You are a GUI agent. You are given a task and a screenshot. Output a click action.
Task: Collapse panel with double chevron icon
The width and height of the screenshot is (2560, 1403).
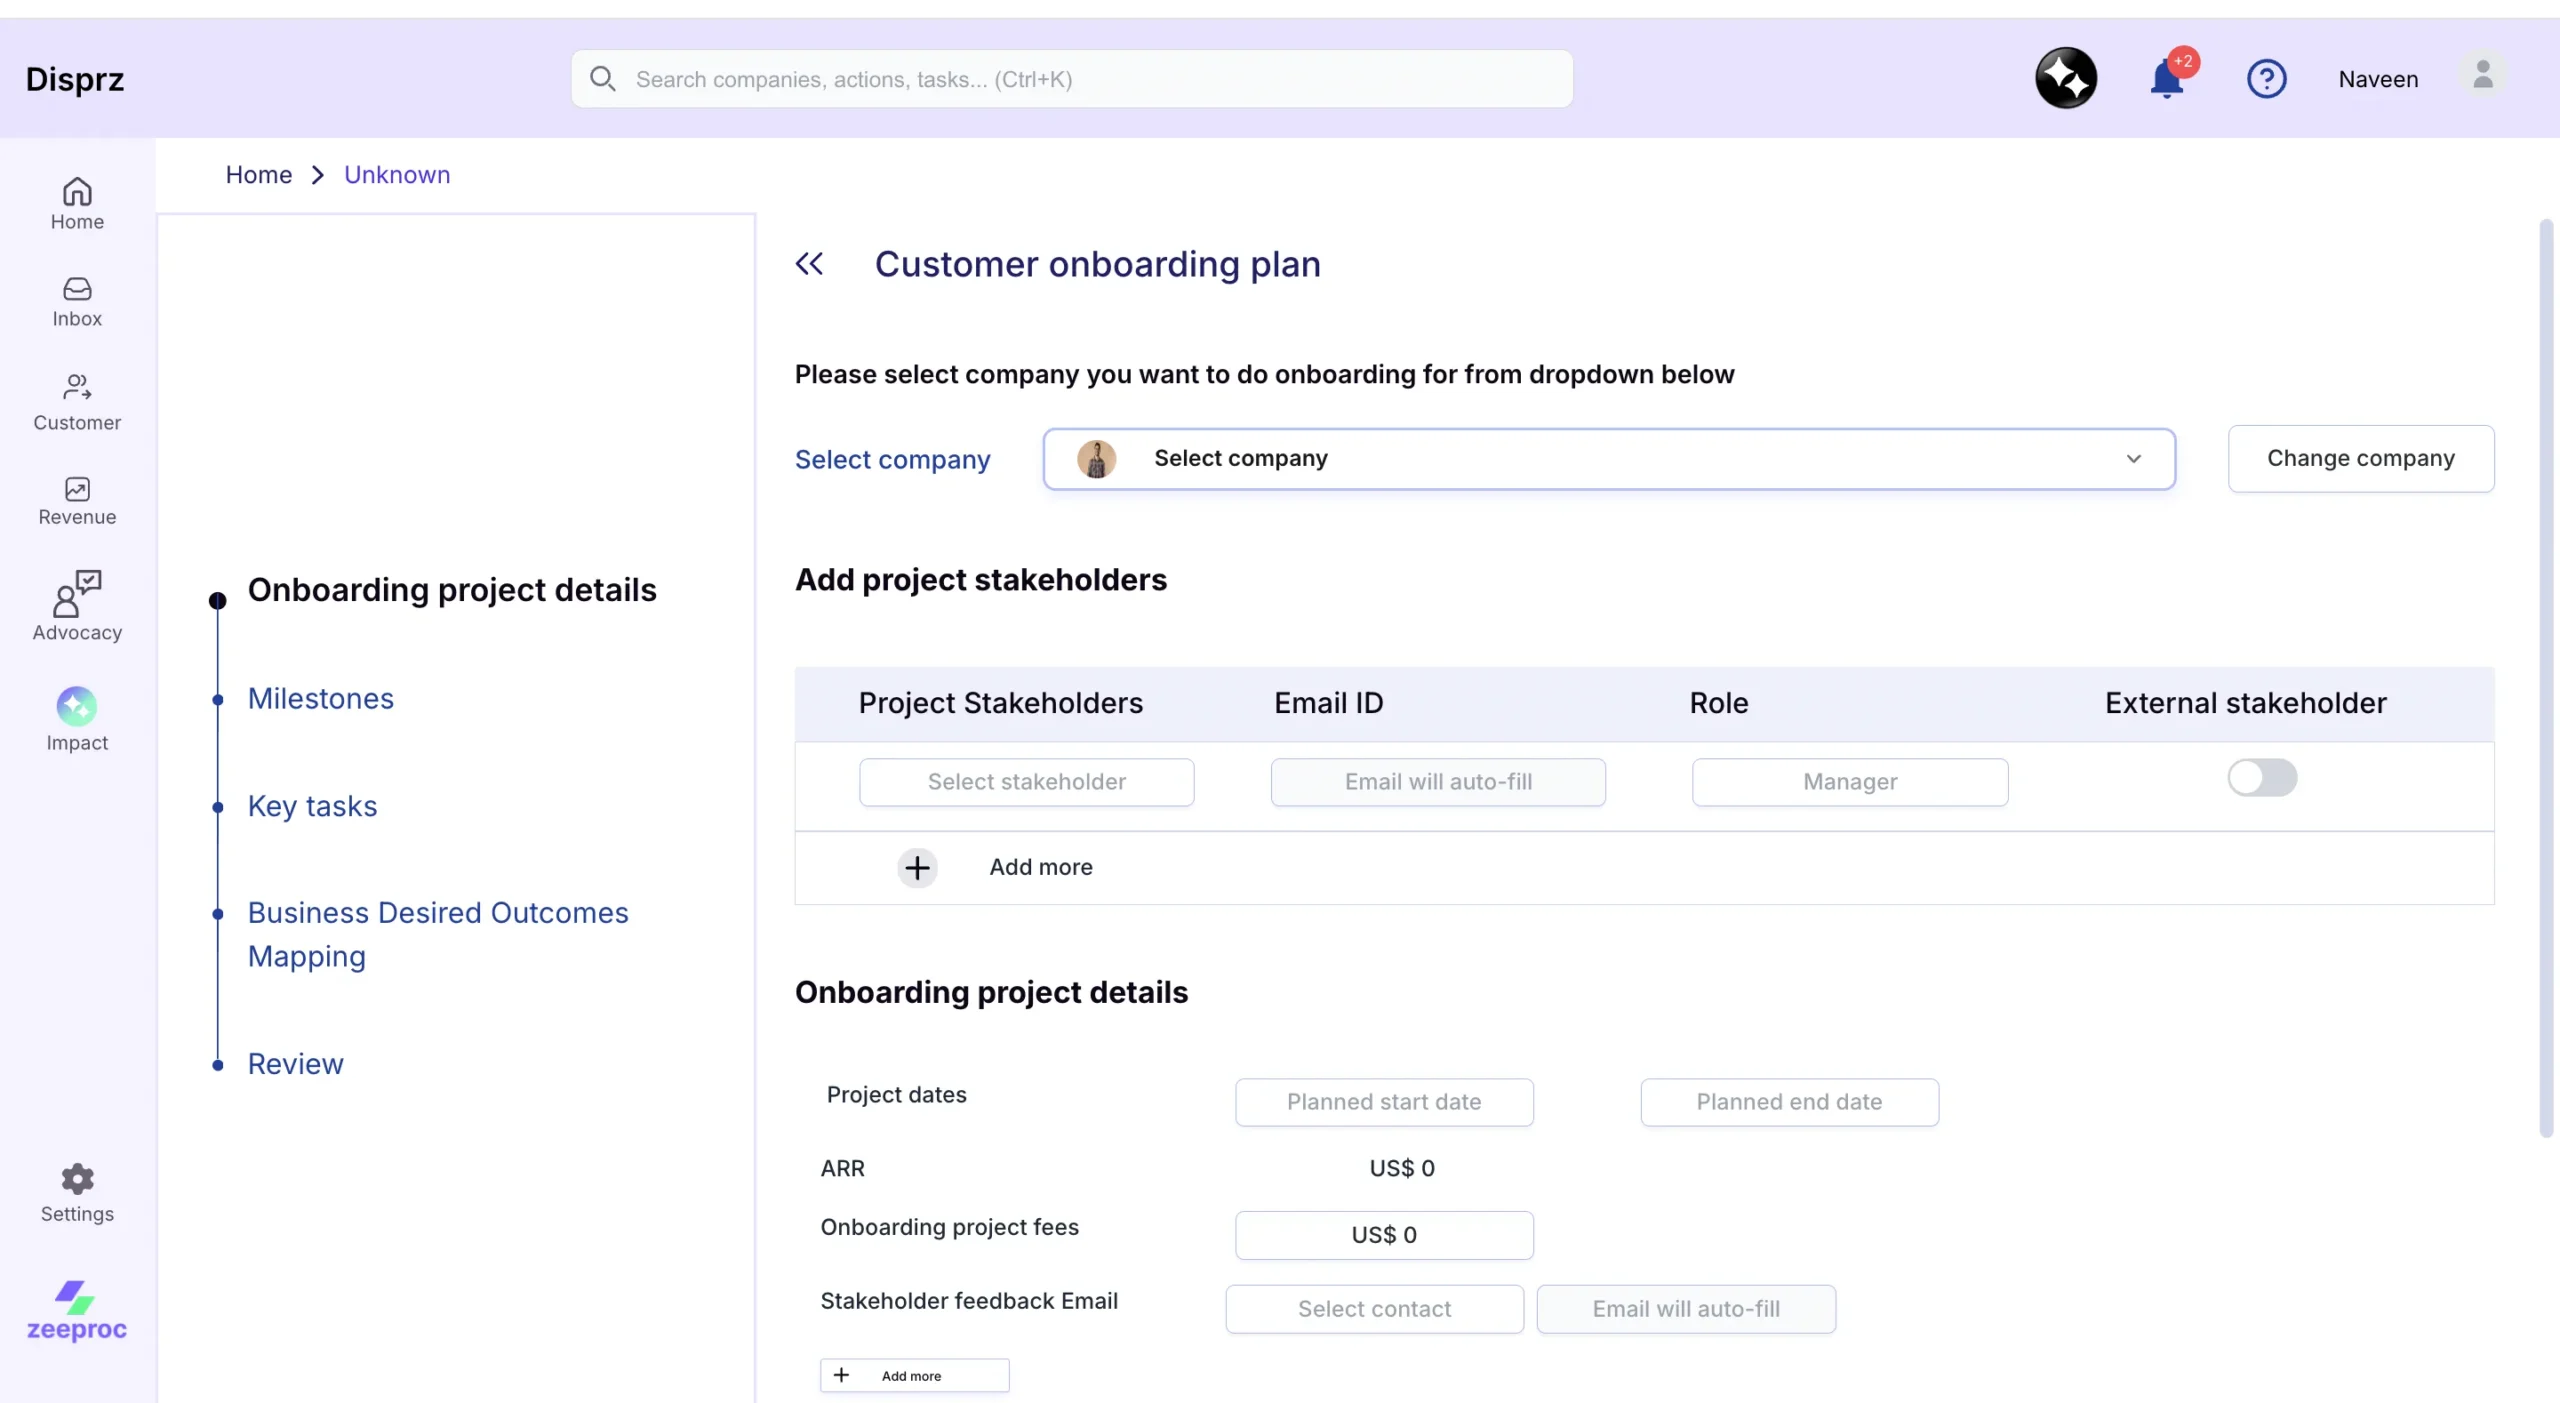[x=809, y=264]
